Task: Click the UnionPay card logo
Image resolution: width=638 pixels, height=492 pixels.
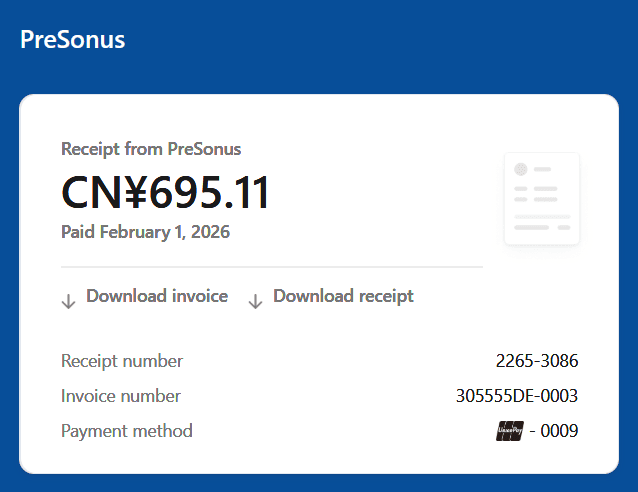Action: coord(510,431)
